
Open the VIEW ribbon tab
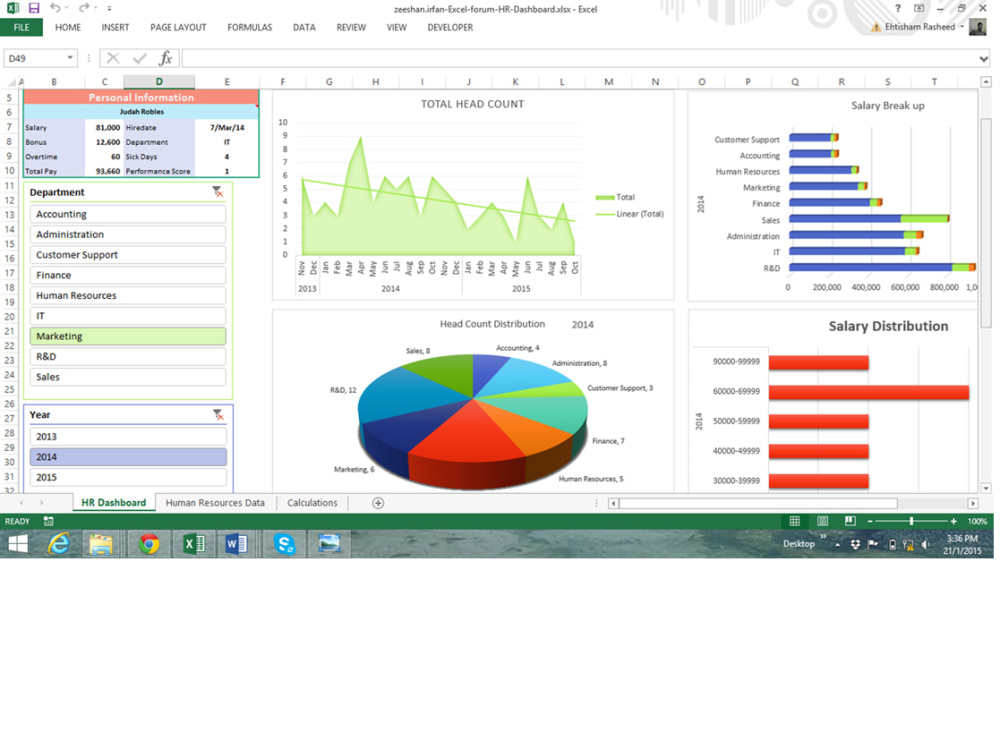click(x=396, y=27)
